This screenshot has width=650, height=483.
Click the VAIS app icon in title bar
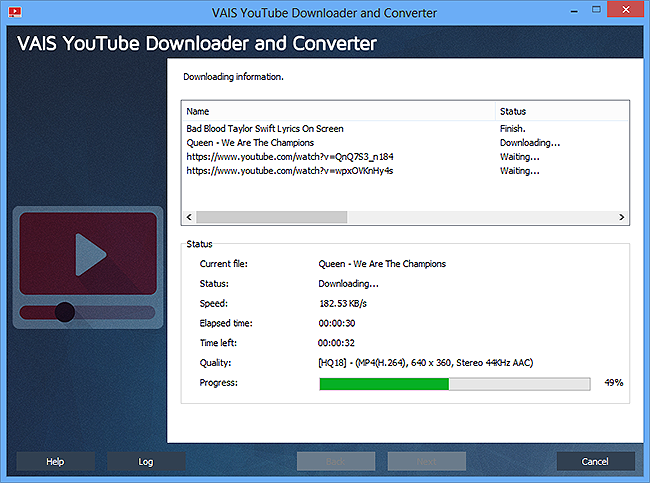15,12
